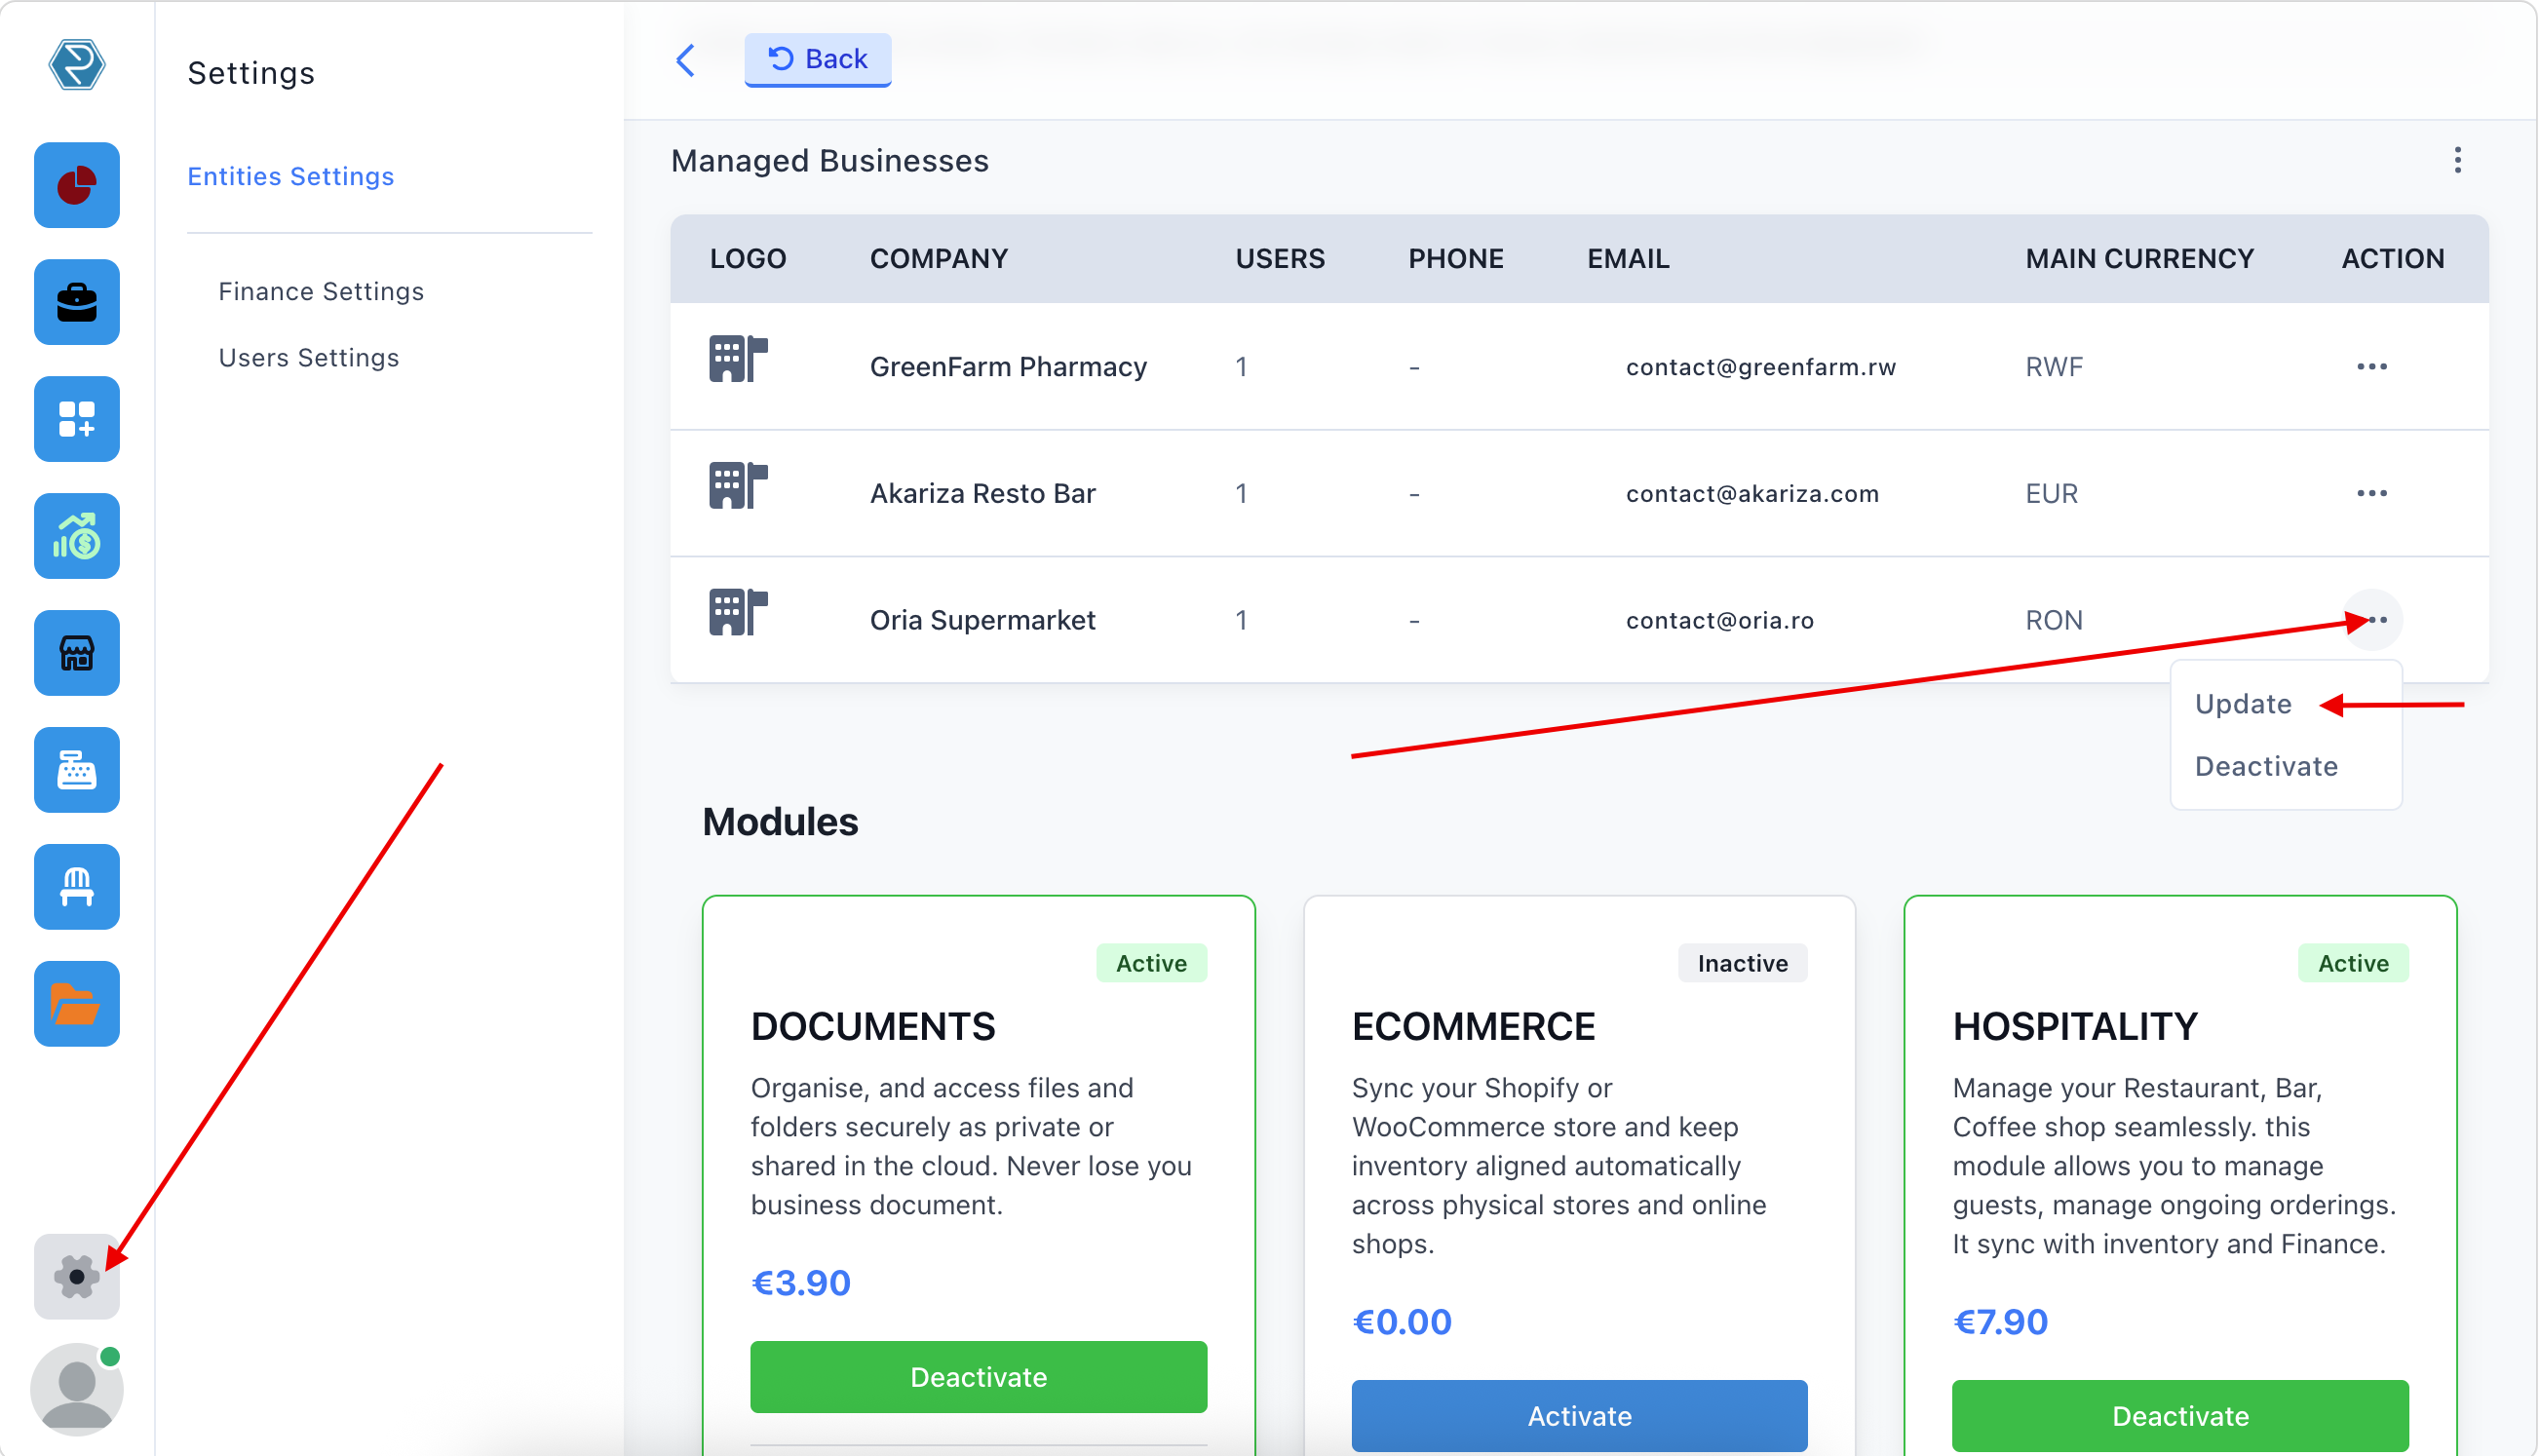Image resolution: width=2540 pixels, height=1456 pixels.
Task: Select the cash register POS icon
Action: point(76,769)
